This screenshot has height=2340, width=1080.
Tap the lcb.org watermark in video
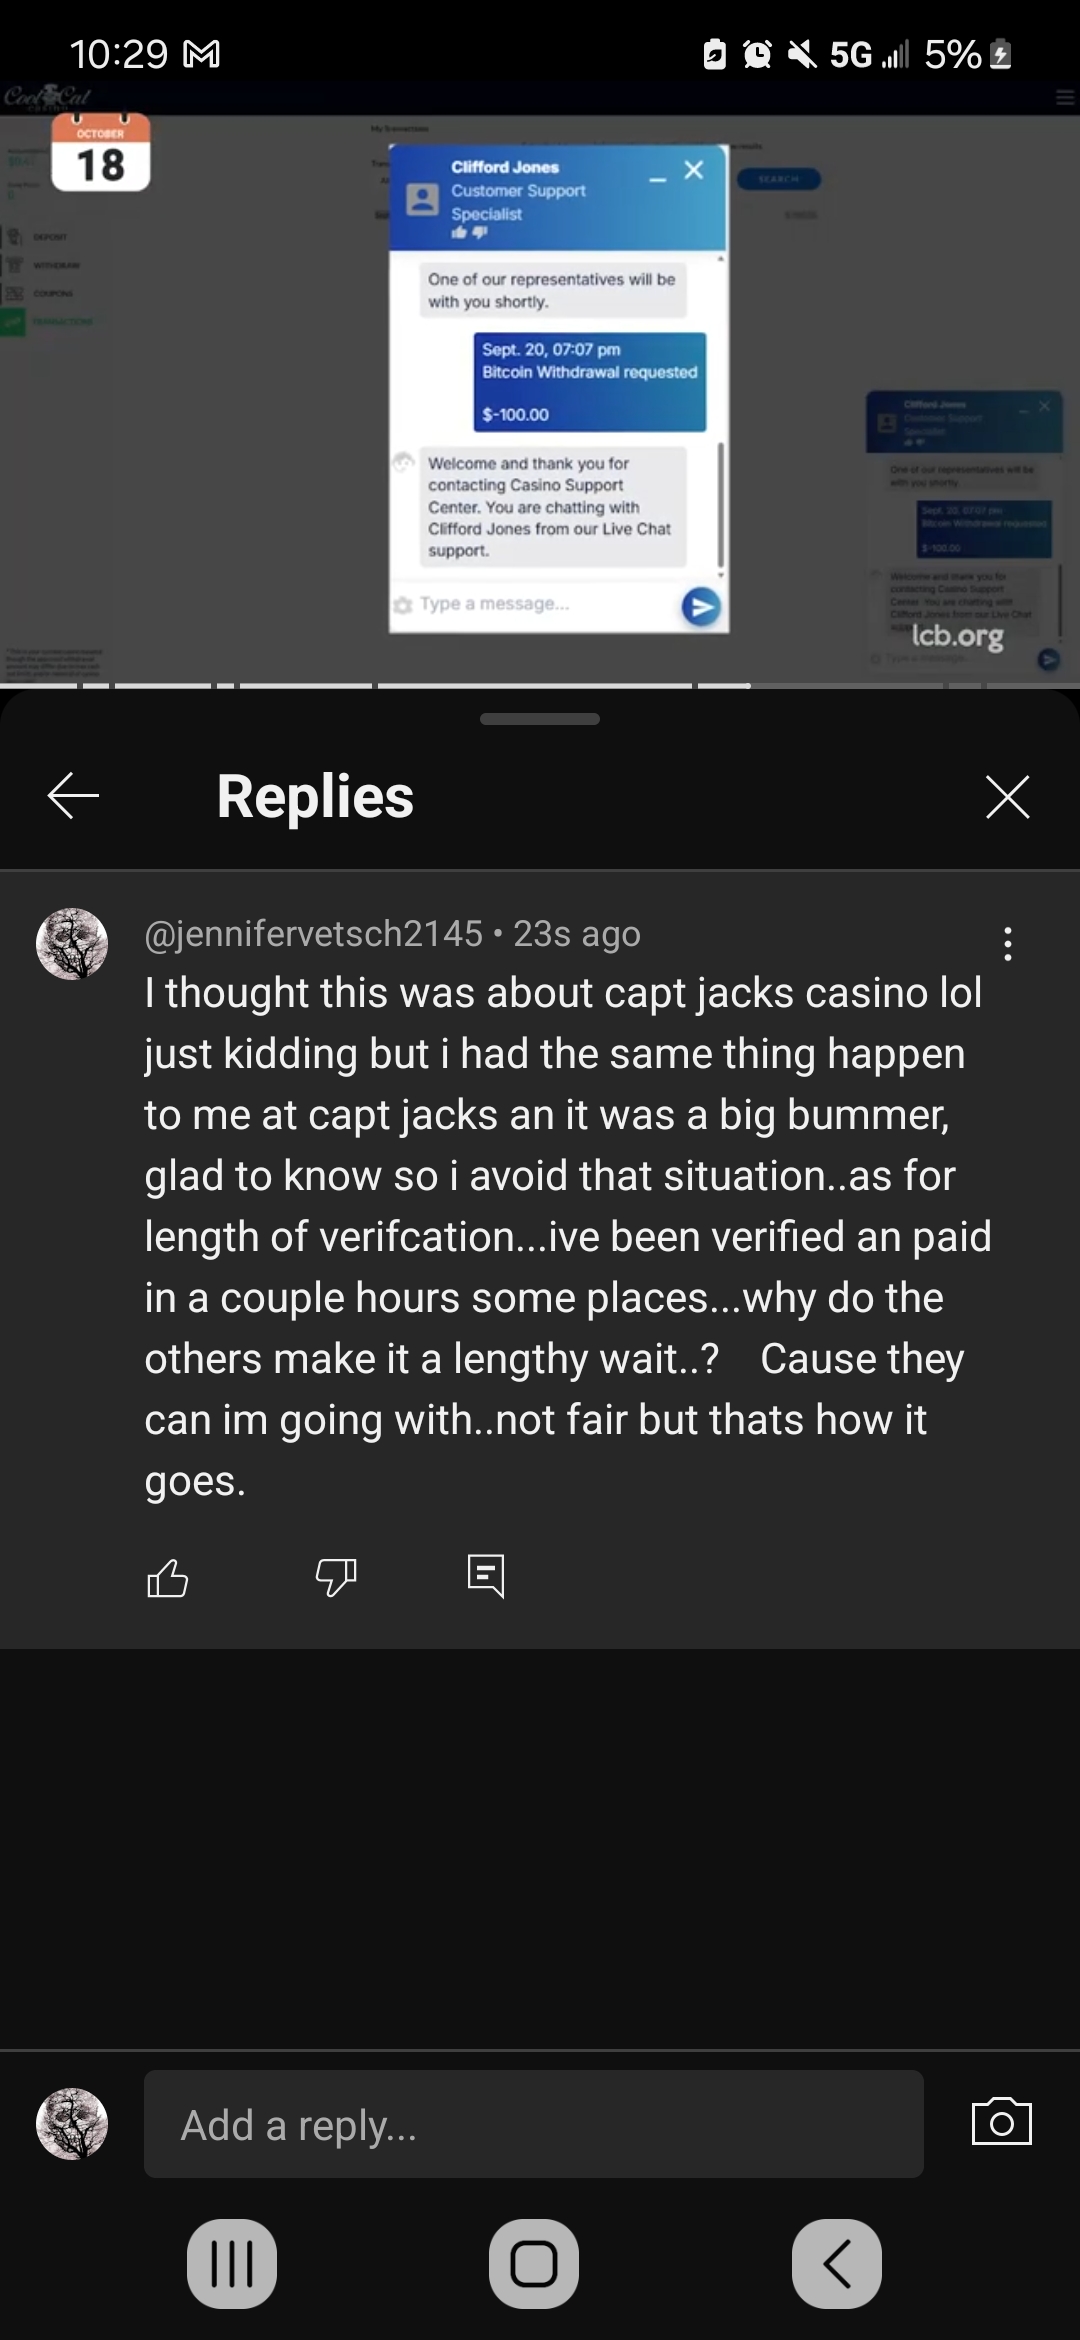click(957, 637)
